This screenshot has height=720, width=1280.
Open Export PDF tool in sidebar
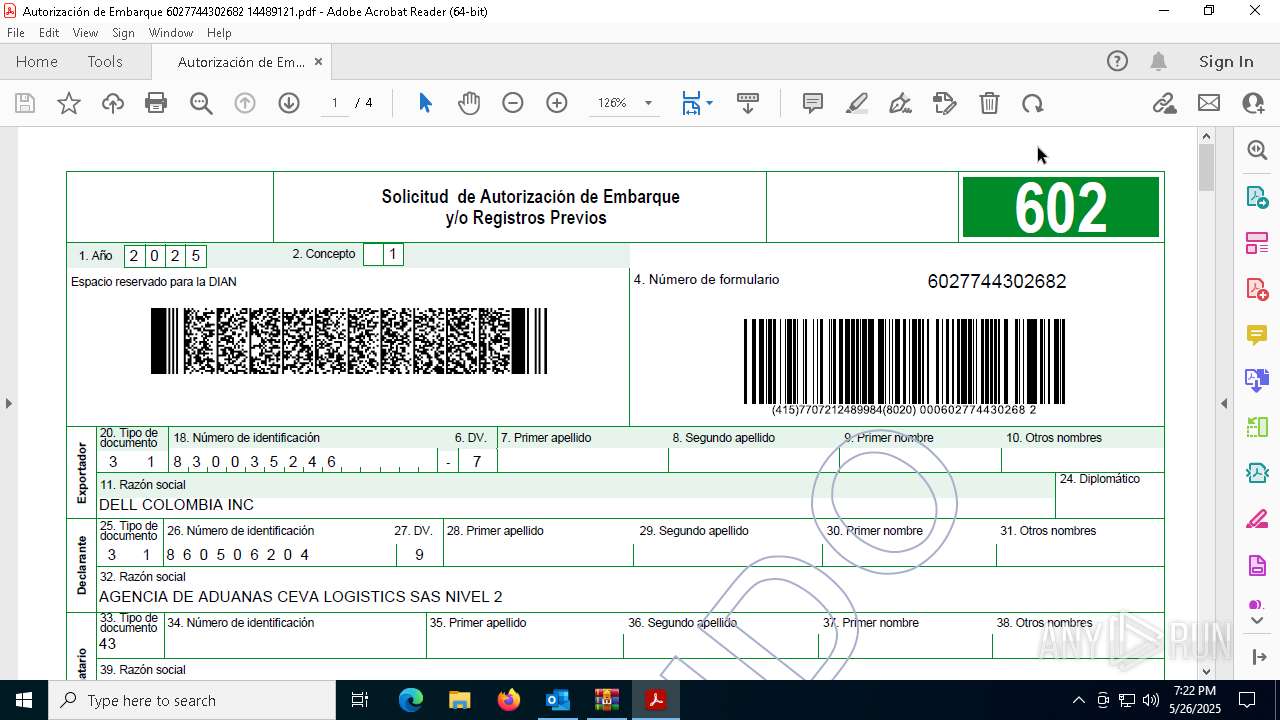click(1257, 196)
